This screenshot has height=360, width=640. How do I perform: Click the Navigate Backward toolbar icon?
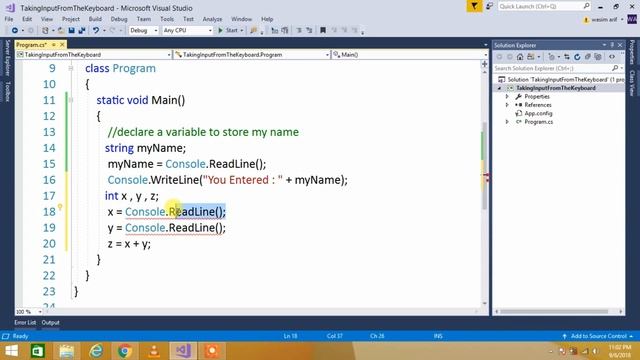point(15,31)
